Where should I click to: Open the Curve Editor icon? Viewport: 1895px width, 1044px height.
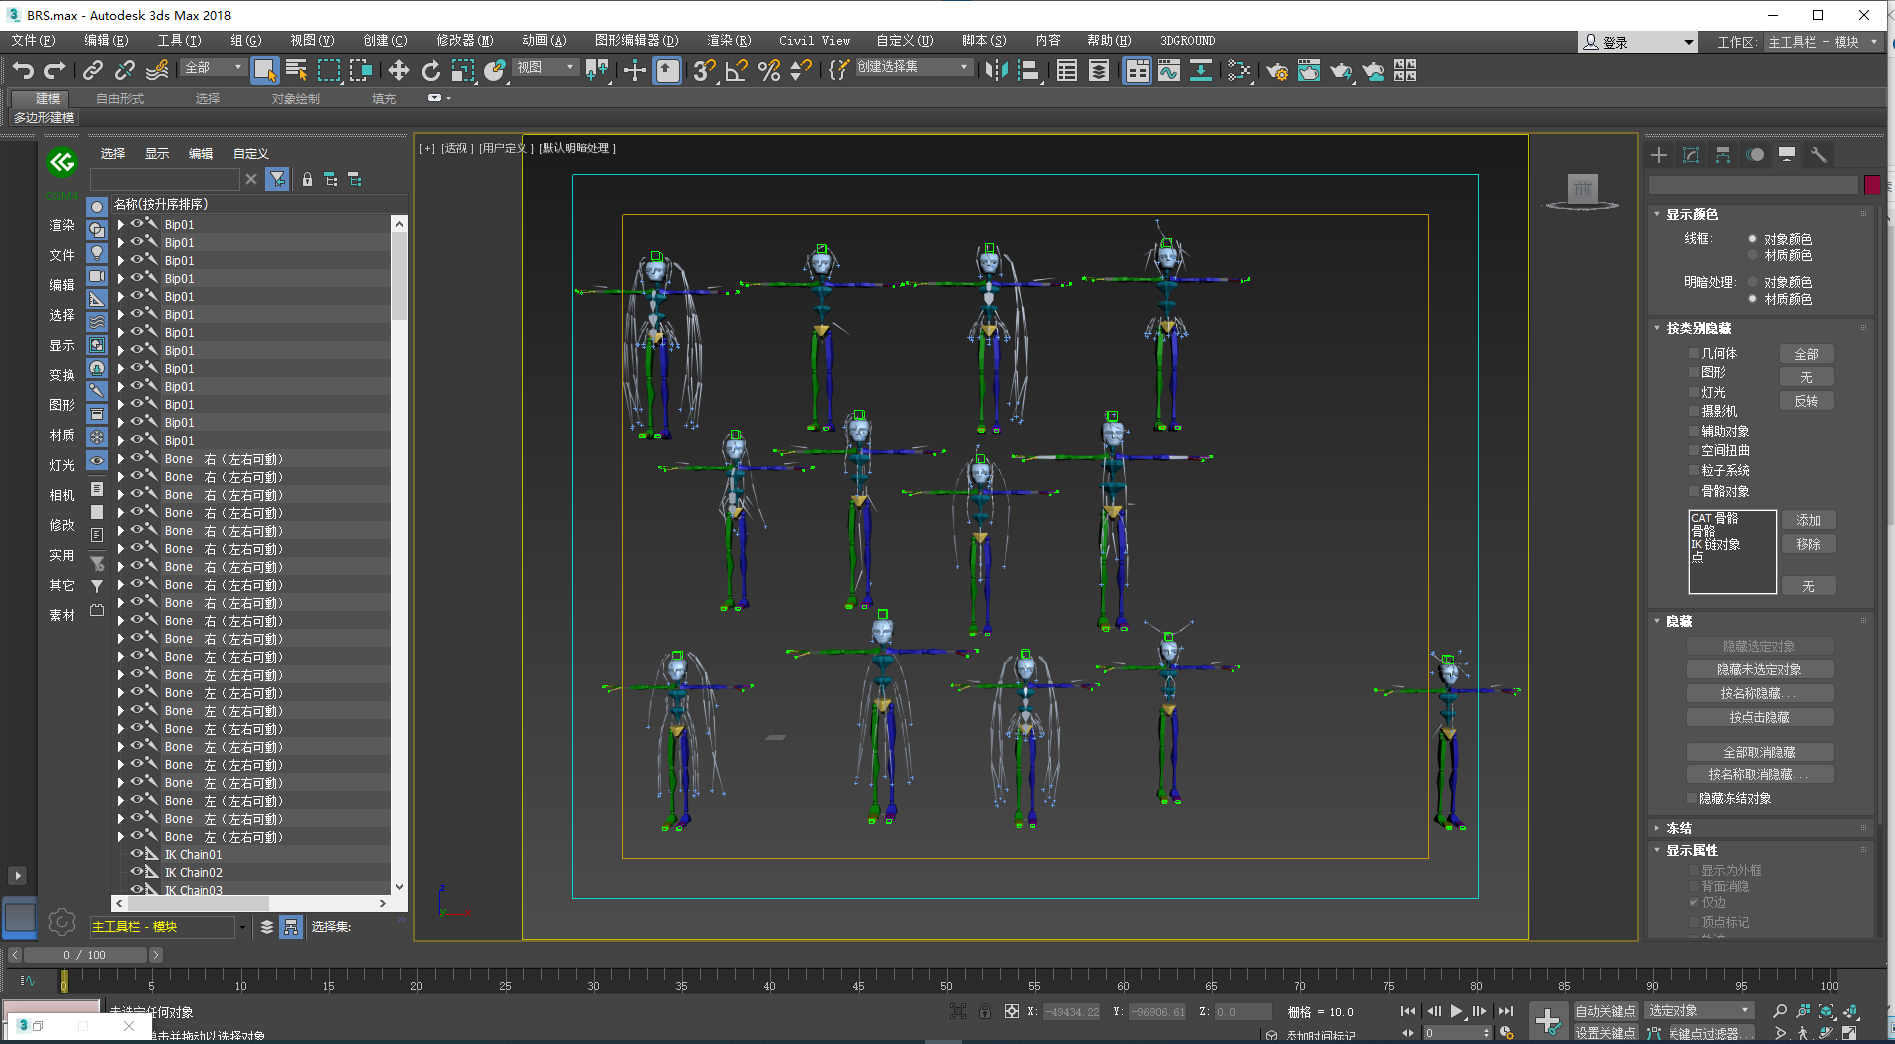click(1169, 70)
